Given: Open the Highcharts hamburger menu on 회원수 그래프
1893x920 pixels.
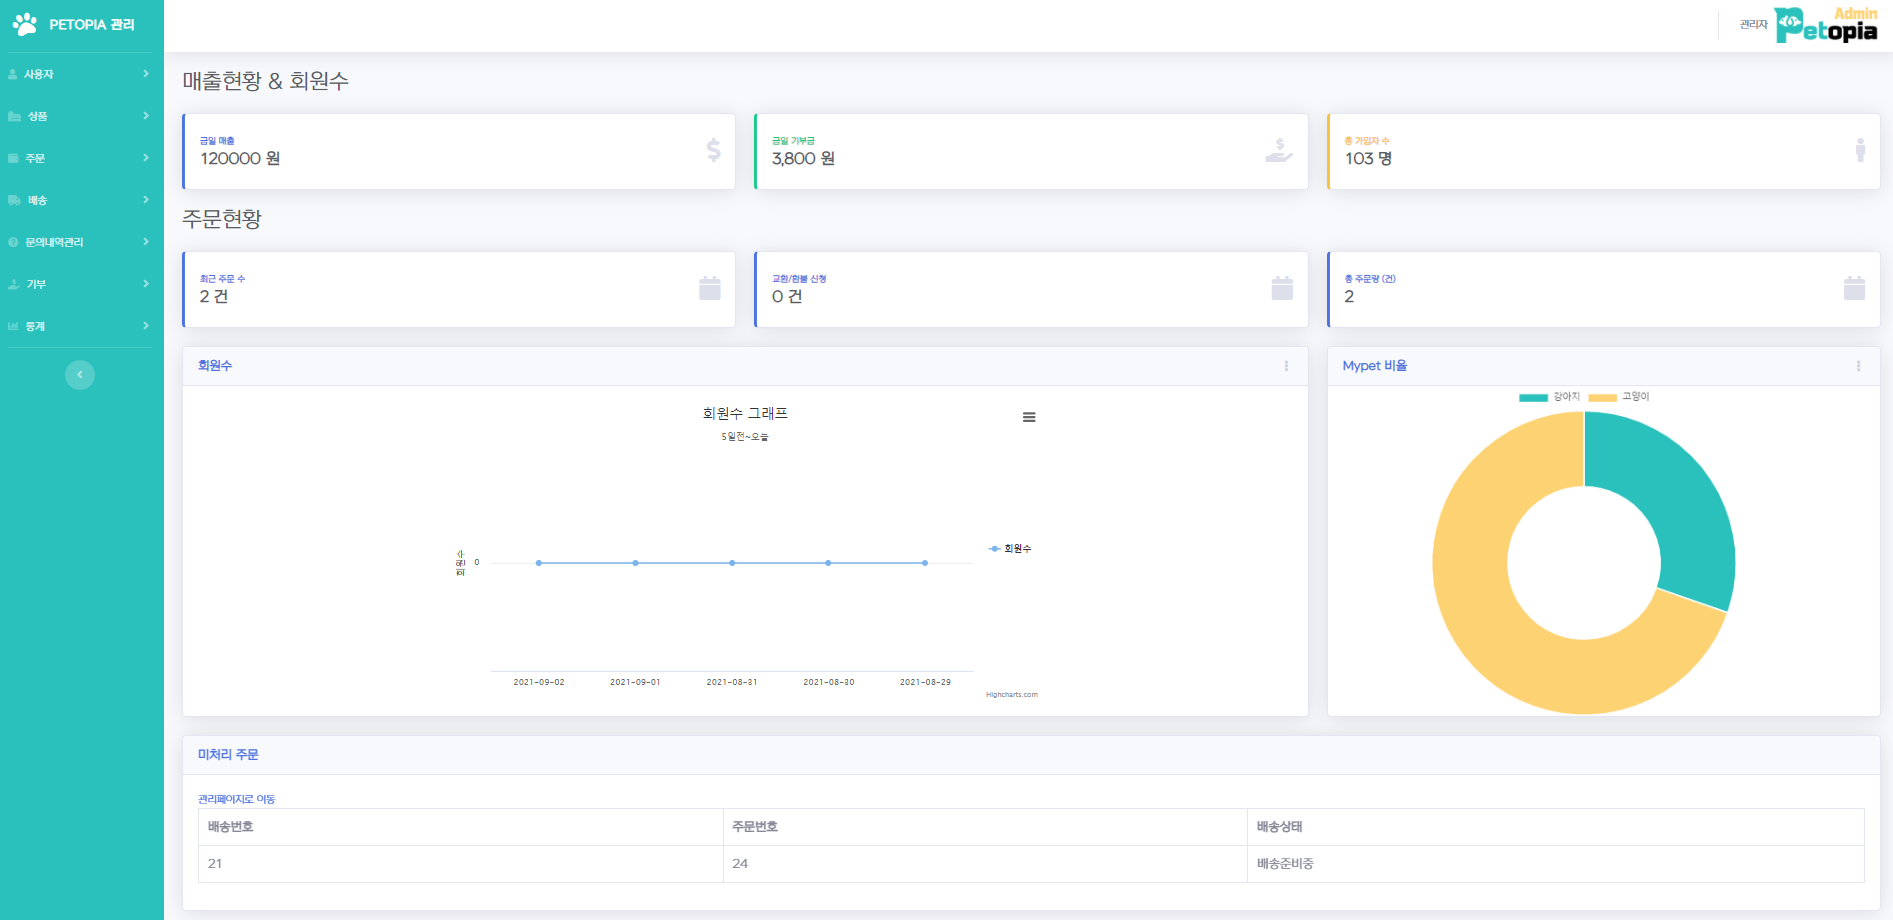Looking at the screenshot, I should (x=1029, y=417).
